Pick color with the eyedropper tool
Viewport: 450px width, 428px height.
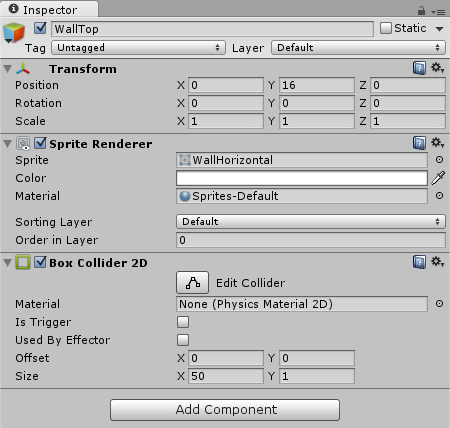438,178
